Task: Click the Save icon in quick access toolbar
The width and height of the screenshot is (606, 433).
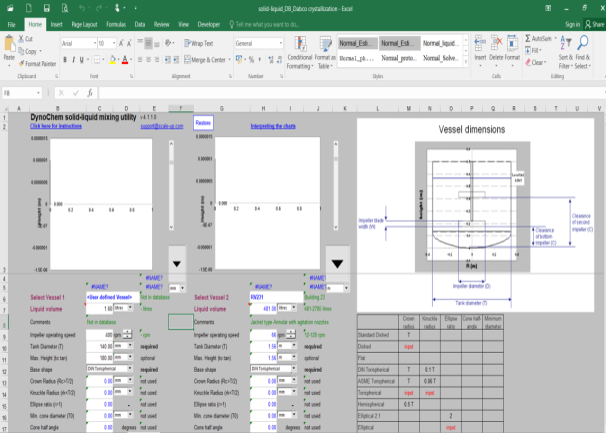Action: pos(46,8)
